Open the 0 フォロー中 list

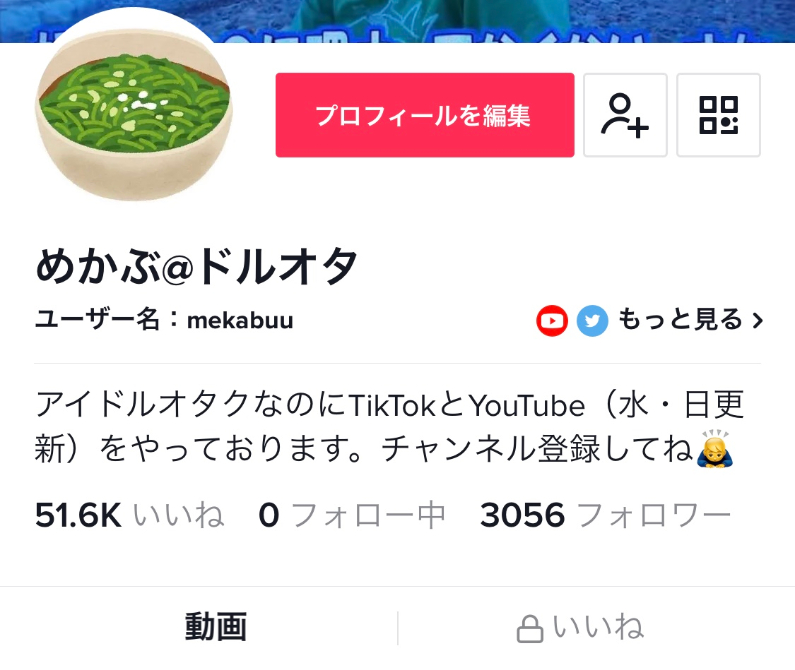pos(352,515)
